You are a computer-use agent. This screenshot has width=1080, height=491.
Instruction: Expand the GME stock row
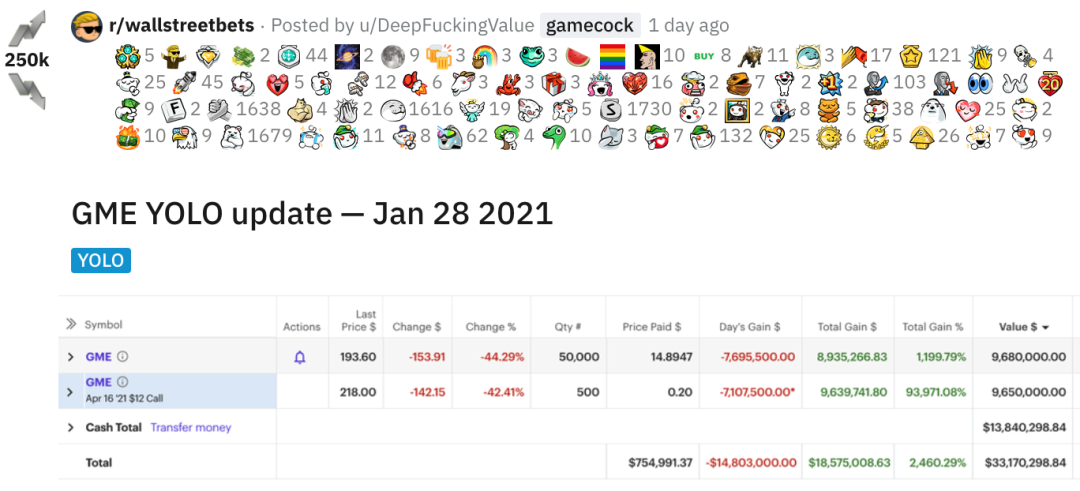[70, 357]
